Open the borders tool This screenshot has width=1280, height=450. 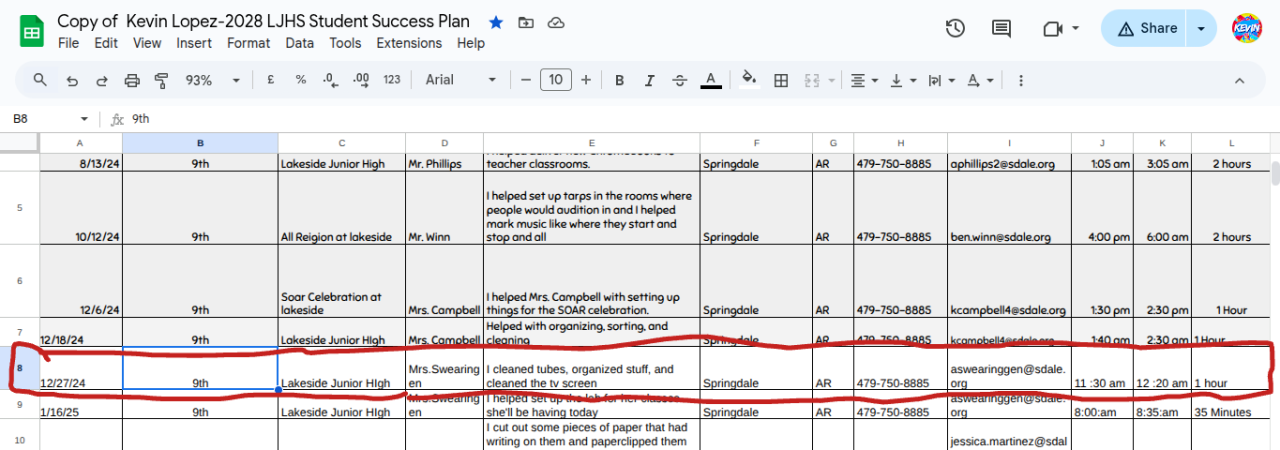781,80
